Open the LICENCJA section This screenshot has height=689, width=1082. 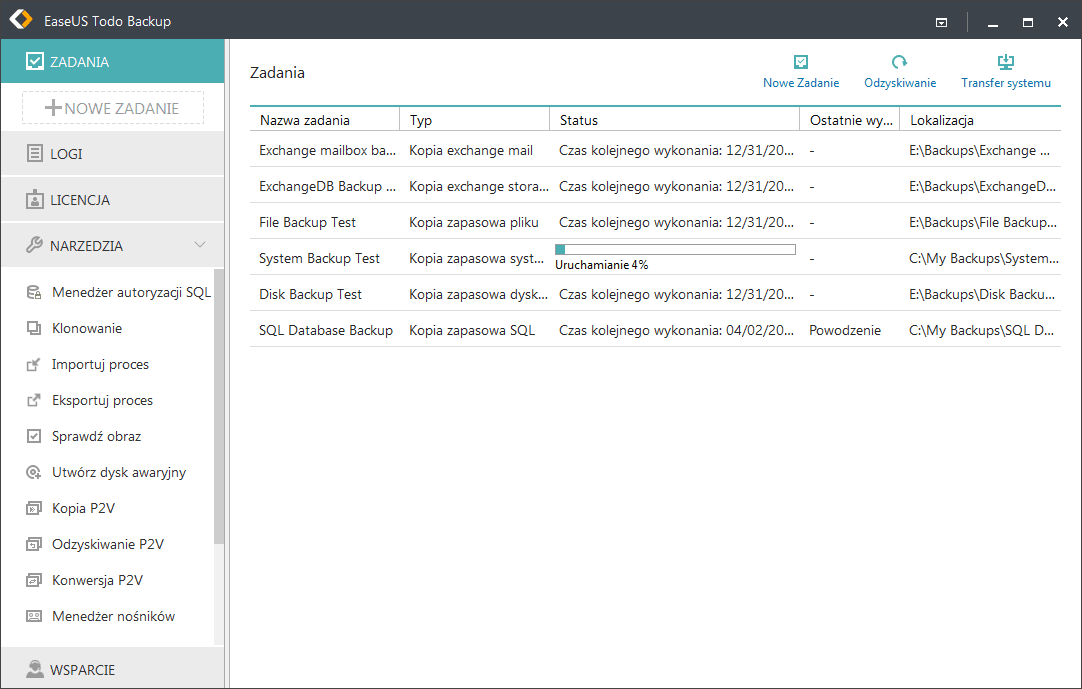click(80, 200)
